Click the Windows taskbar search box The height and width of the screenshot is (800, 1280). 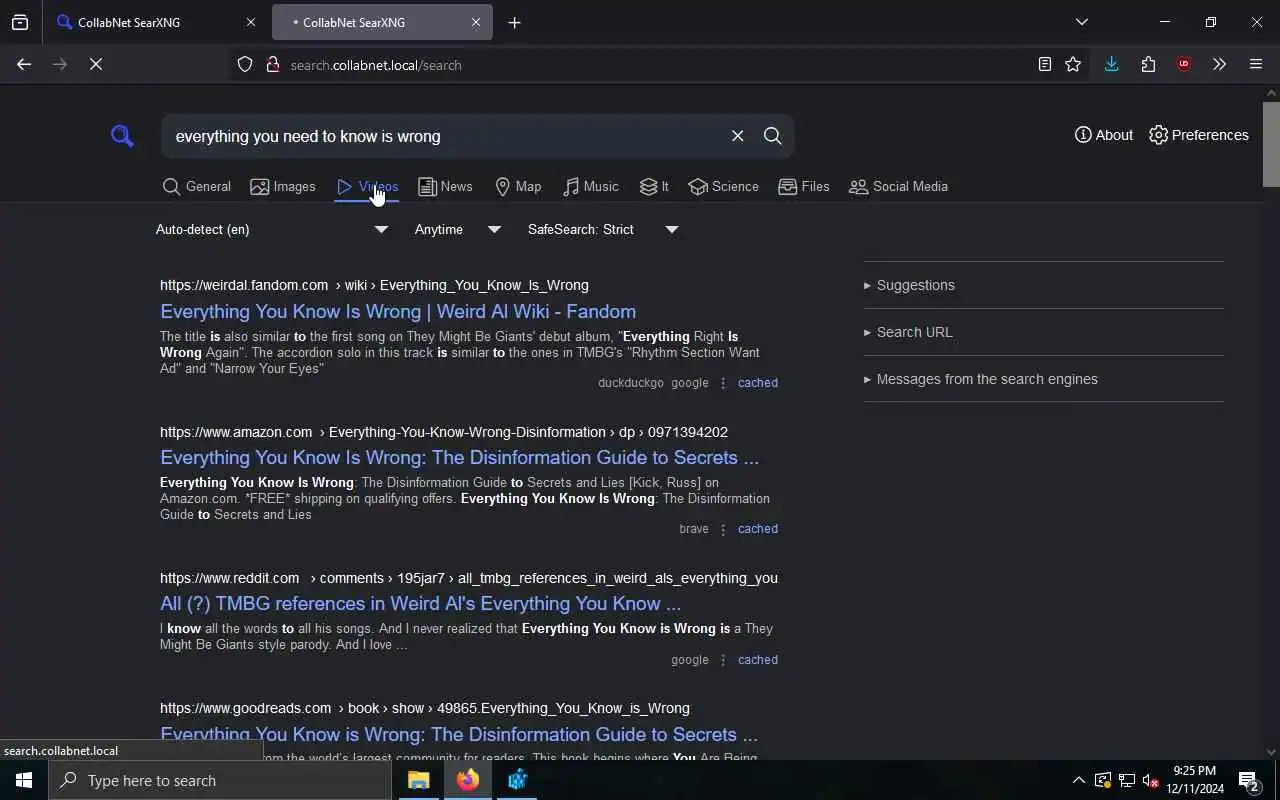pyautogui.click(x=220, y=780)
